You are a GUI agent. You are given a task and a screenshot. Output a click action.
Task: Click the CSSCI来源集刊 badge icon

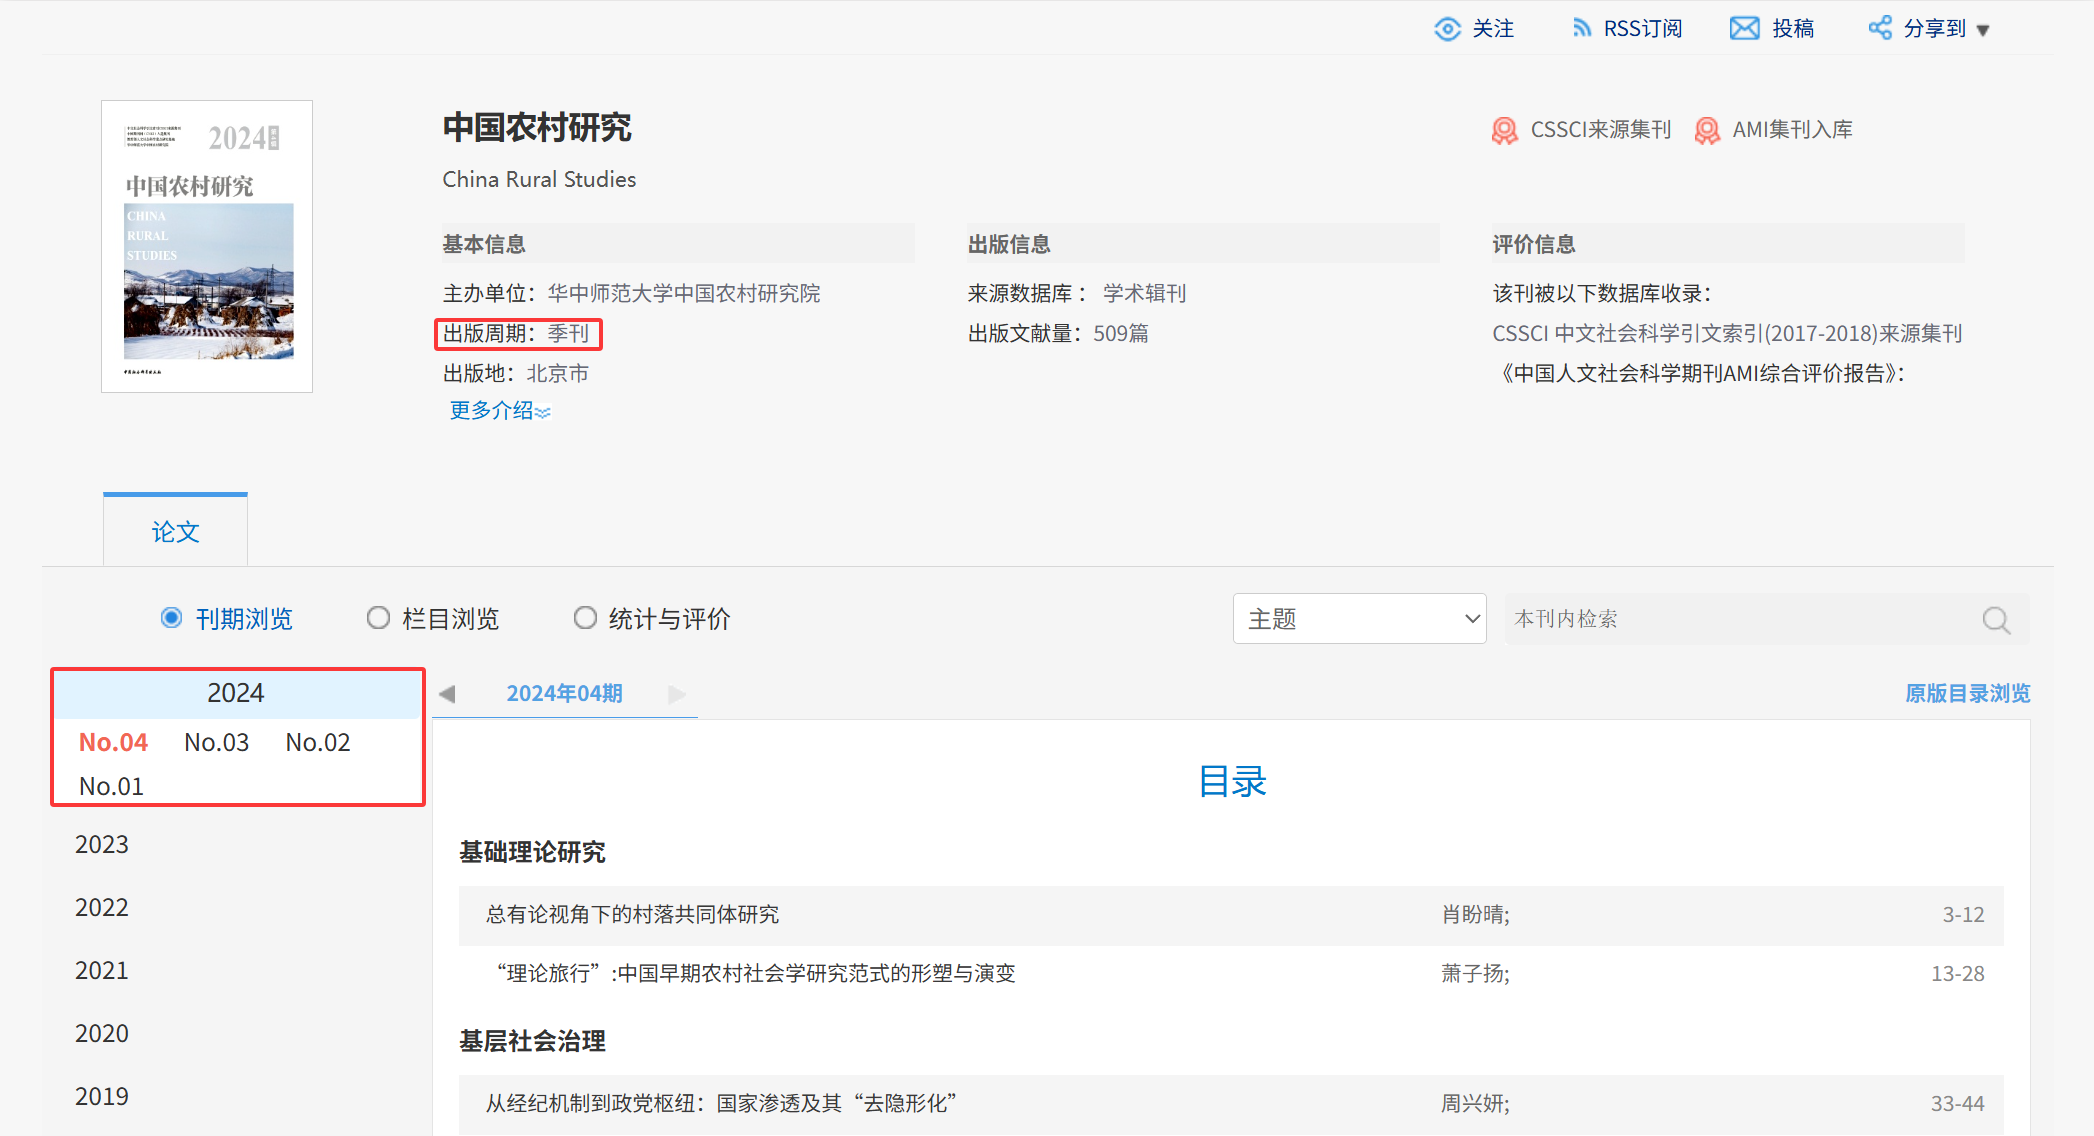tap(1504, 131)
